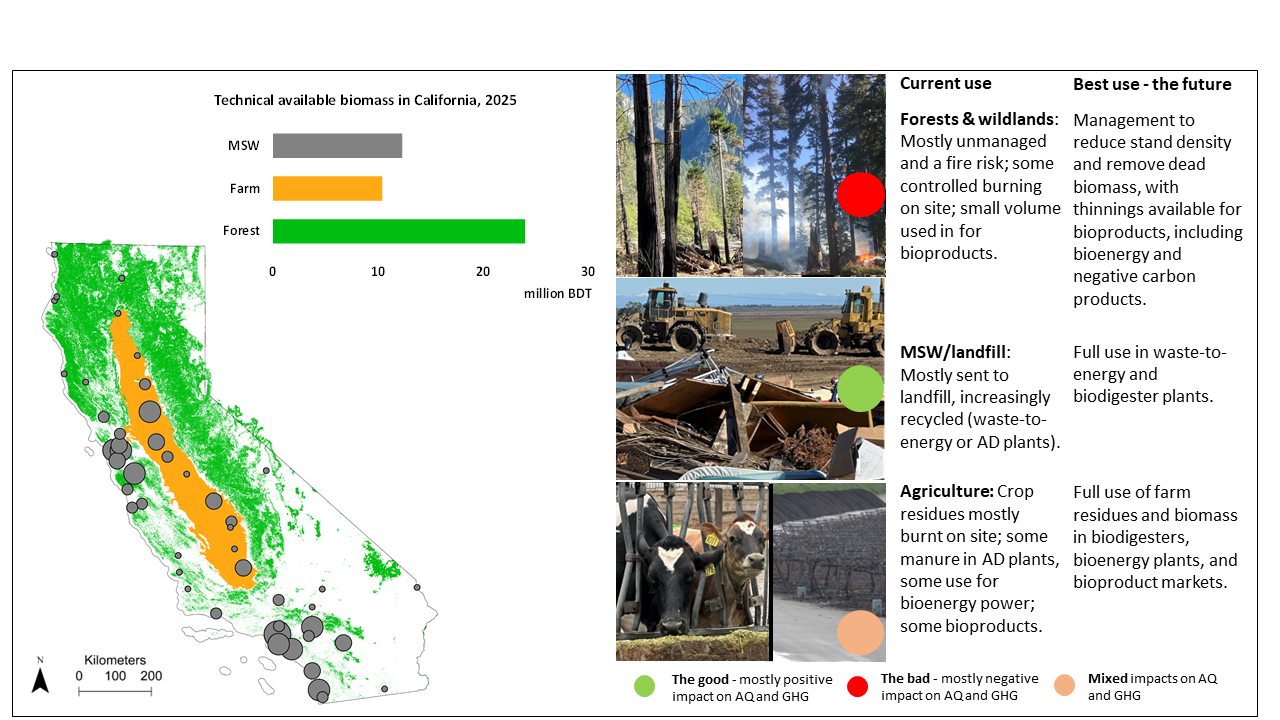
Task: Select the peach legend dot beside 'Mixed'
Action: 1064,686
